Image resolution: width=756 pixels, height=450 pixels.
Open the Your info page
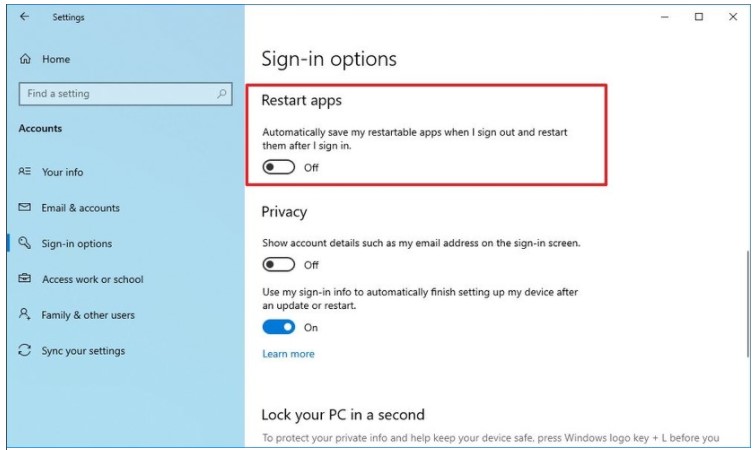[x=62, y=172]
